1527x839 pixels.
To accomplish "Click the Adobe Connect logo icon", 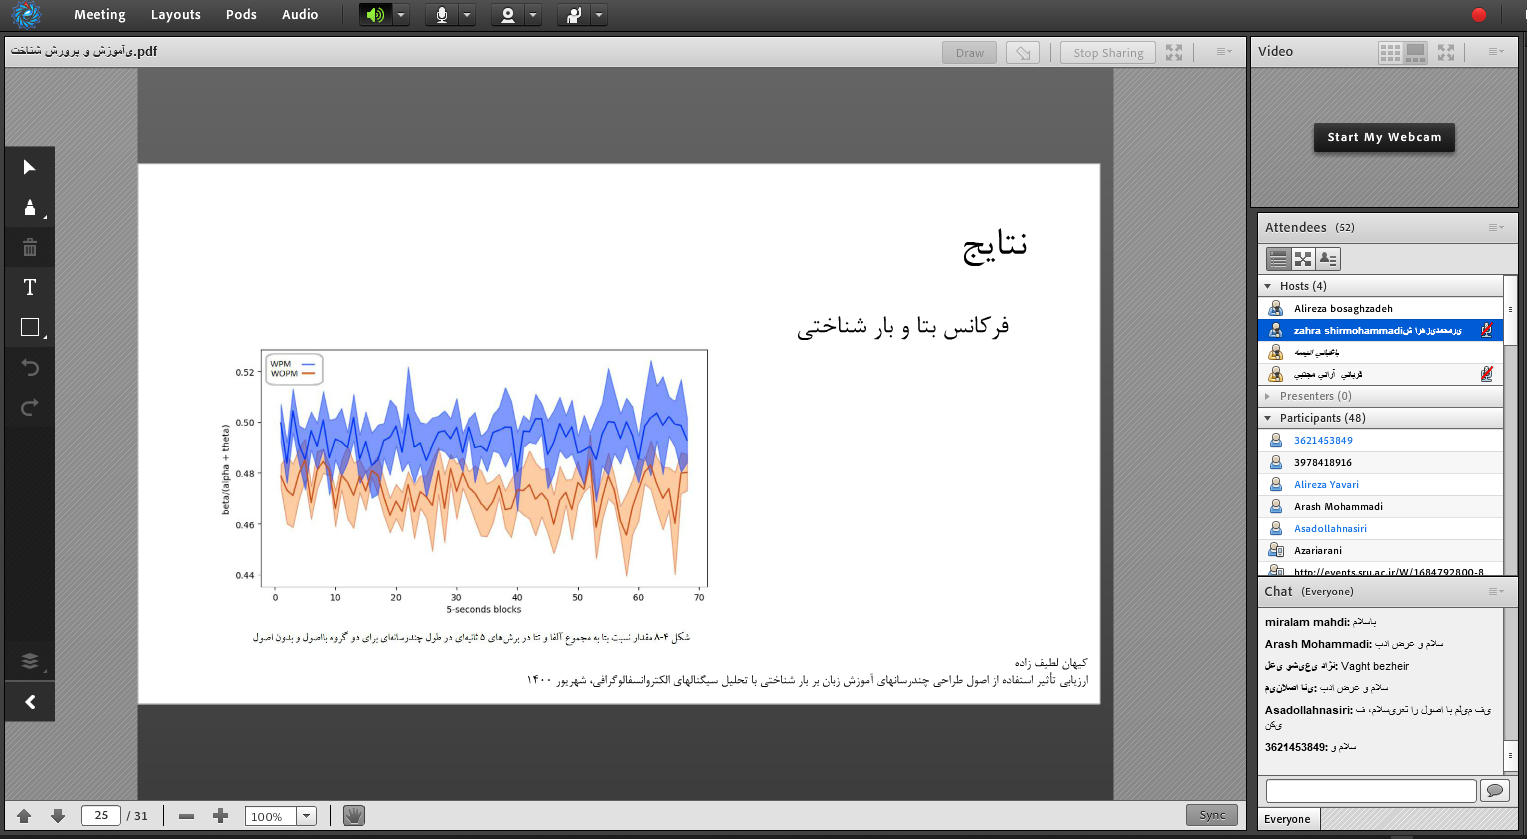I will click(26, 15).
